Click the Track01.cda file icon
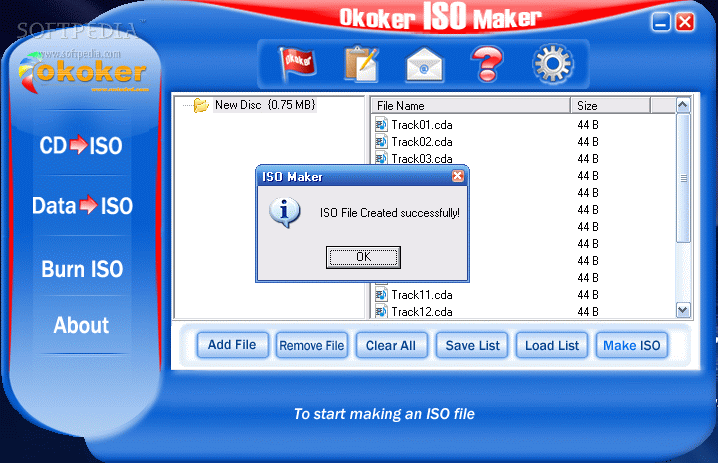This screenshot has width=718, height=463. [x=381, y=125]
